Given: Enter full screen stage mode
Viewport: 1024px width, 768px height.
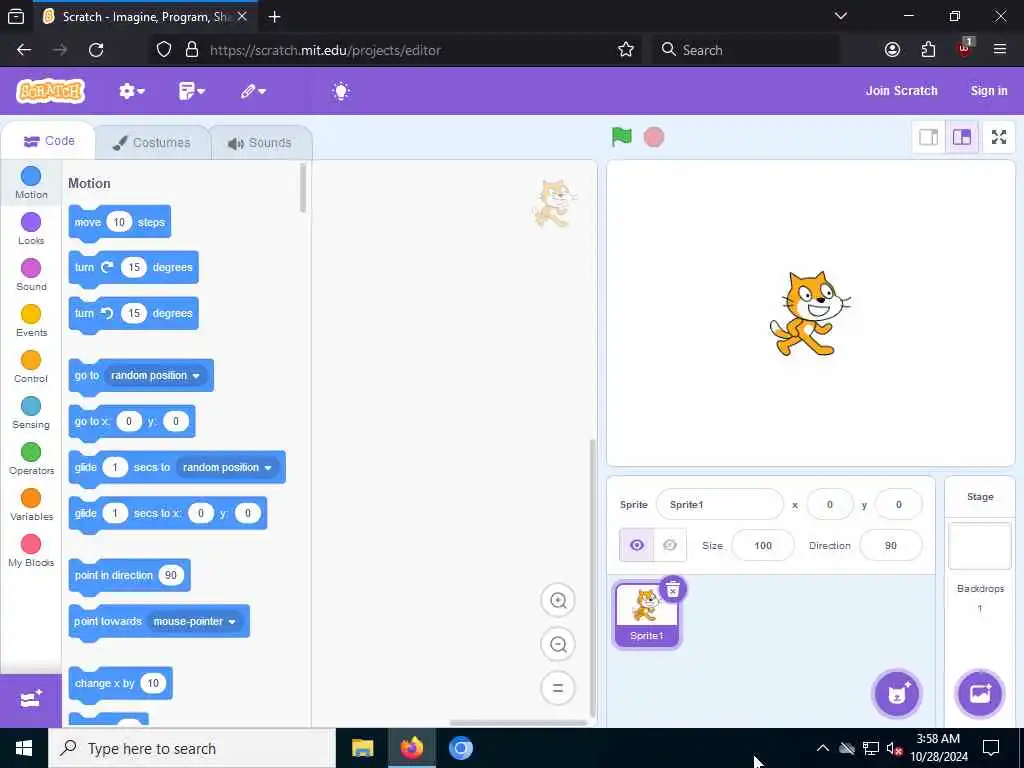Looking at the screenshot, I should pos(999,137).
